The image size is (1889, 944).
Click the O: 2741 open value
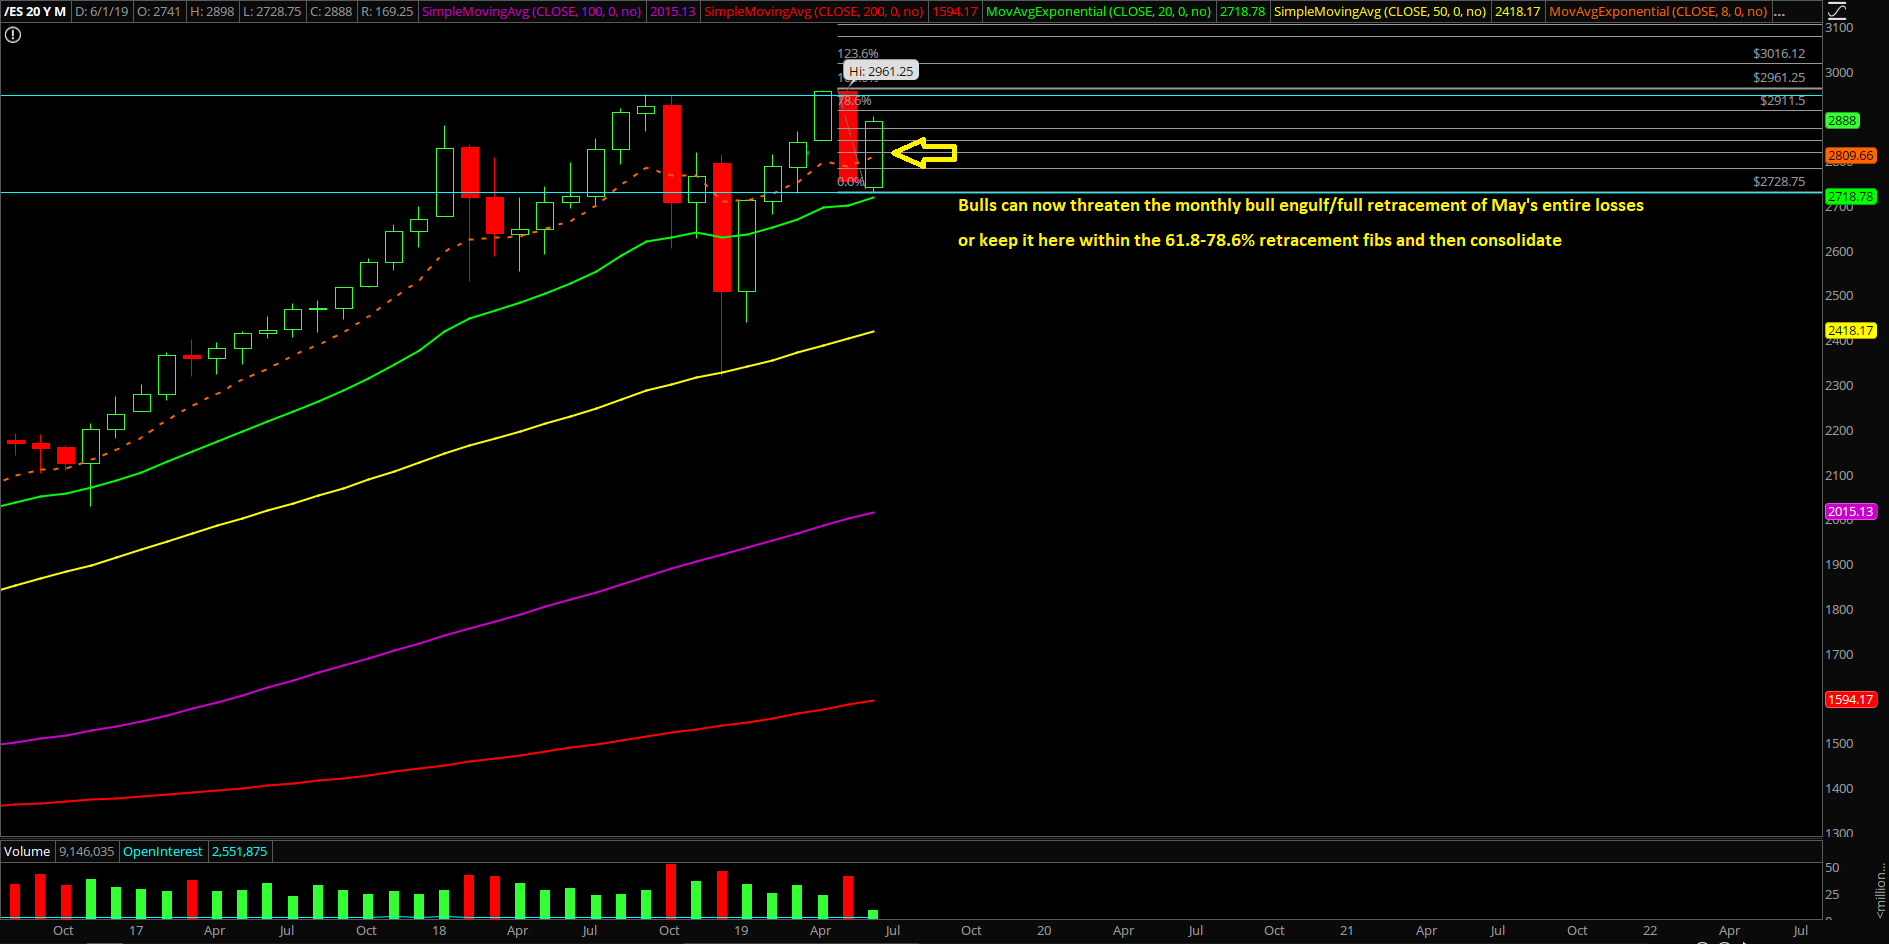159,12
